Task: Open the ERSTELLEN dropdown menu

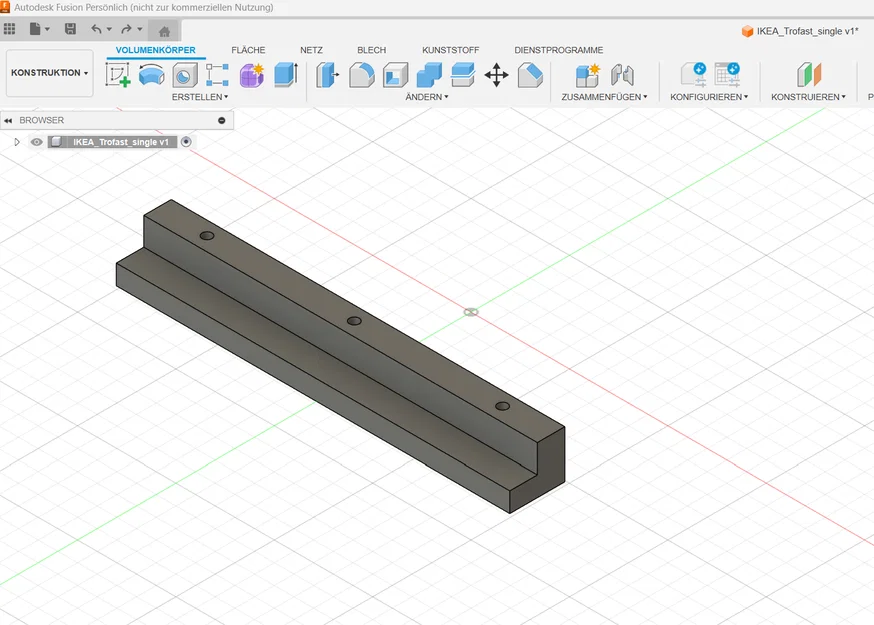Action: 200,97
